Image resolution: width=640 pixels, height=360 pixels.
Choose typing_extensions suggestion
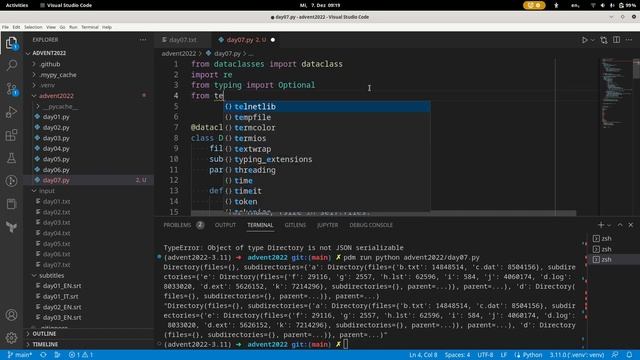tap(327, 160)
